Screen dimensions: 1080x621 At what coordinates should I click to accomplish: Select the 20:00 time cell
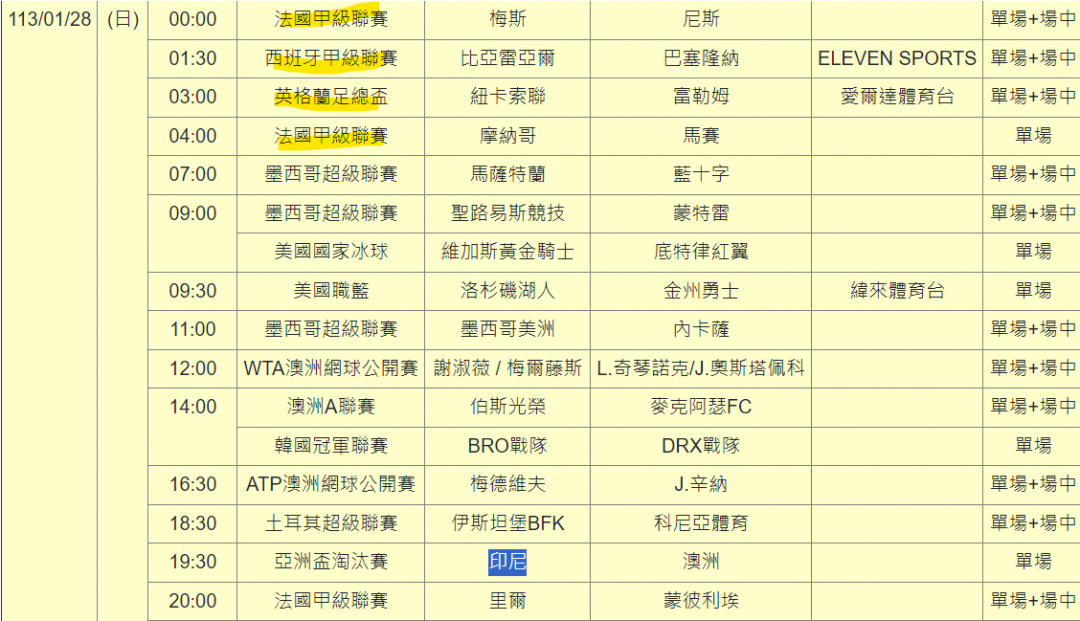(193, 601)
